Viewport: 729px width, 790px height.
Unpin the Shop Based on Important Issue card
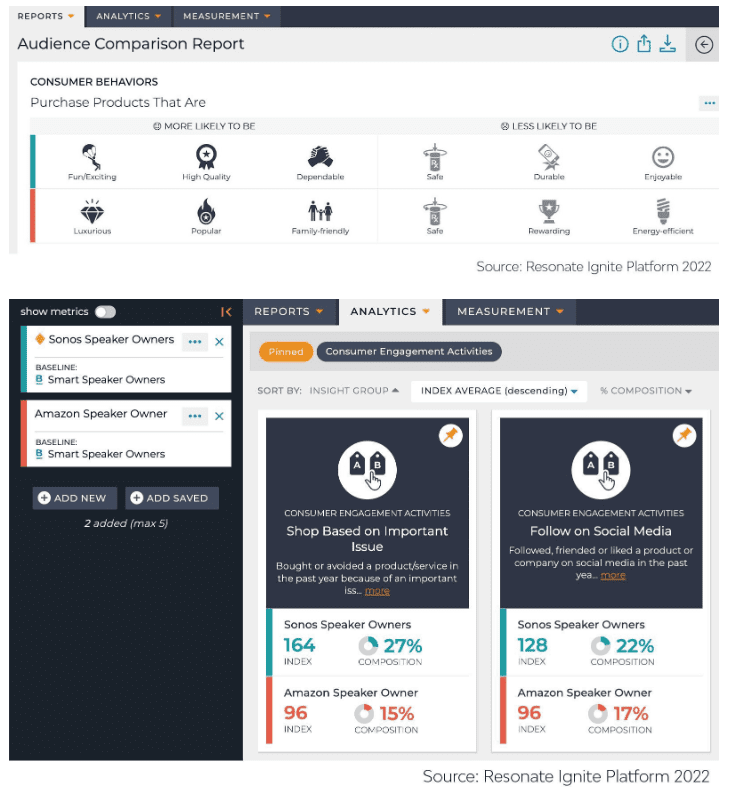450,435
